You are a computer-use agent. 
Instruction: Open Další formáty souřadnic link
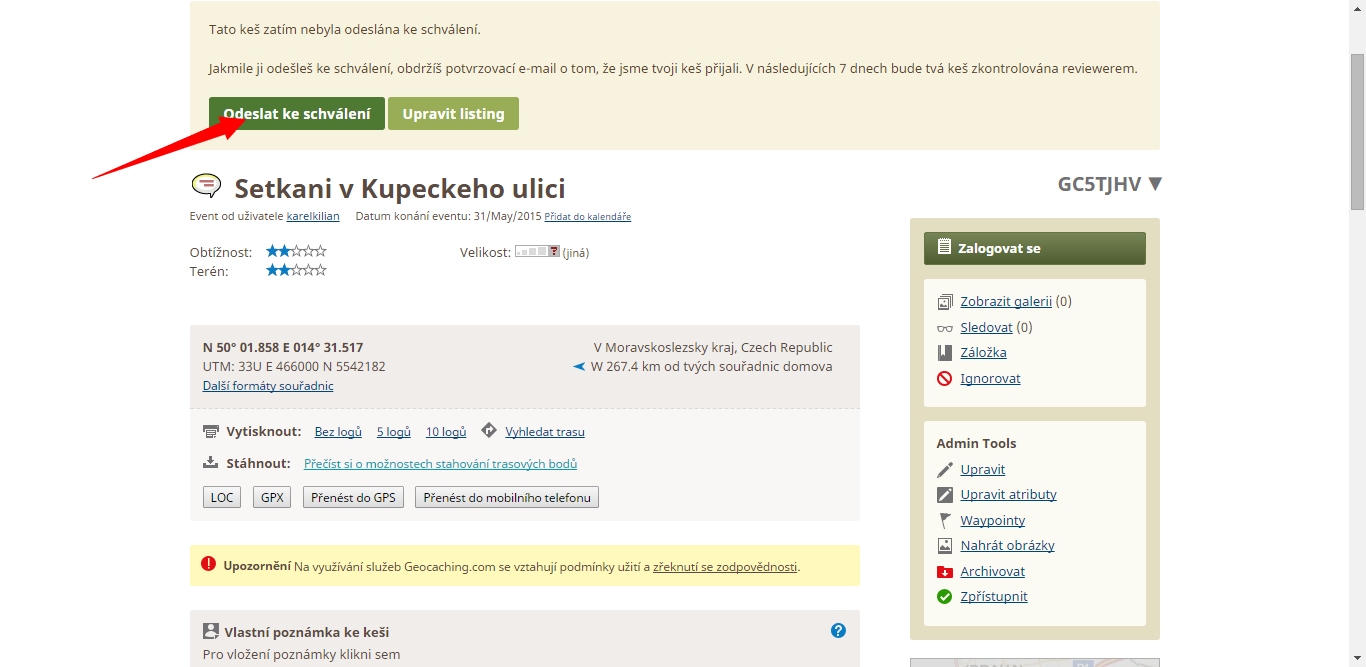[x=268, y=386]
